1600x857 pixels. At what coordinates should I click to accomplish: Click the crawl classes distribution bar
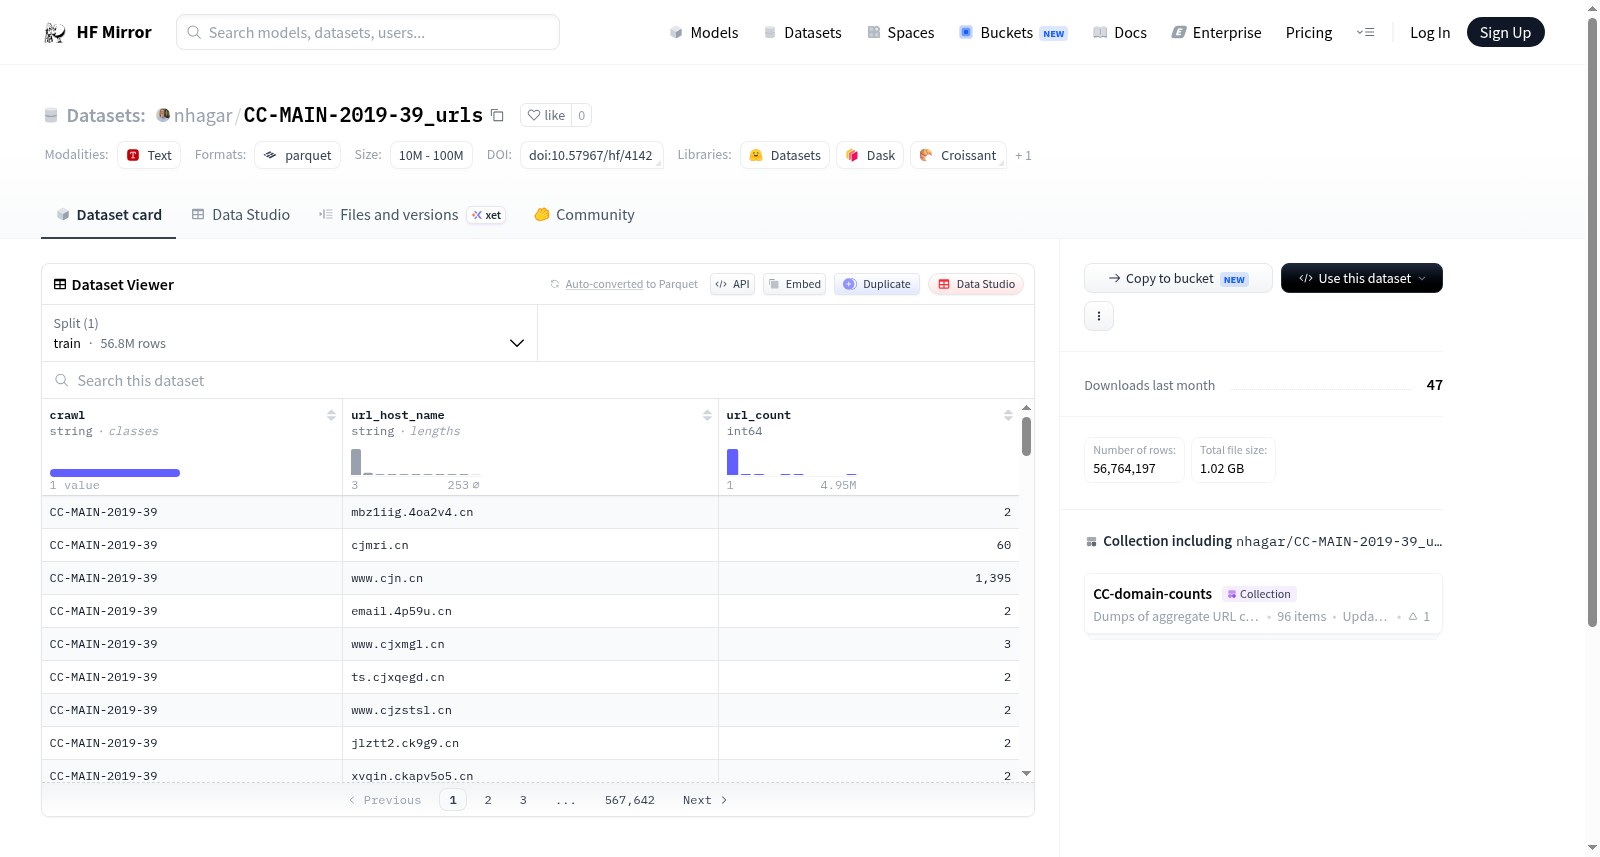click(x=115, y=473)
